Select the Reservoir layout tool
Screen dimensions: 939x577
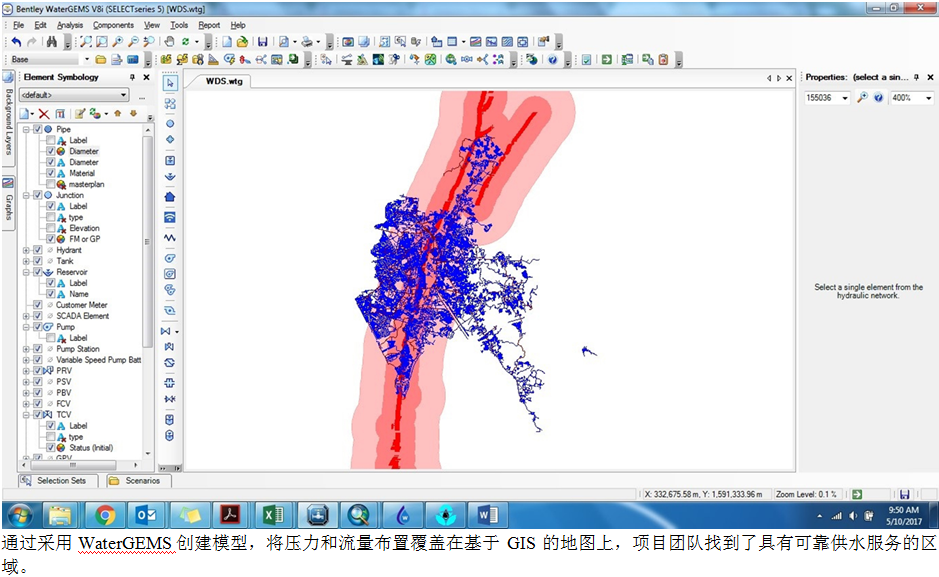(170, 177)
